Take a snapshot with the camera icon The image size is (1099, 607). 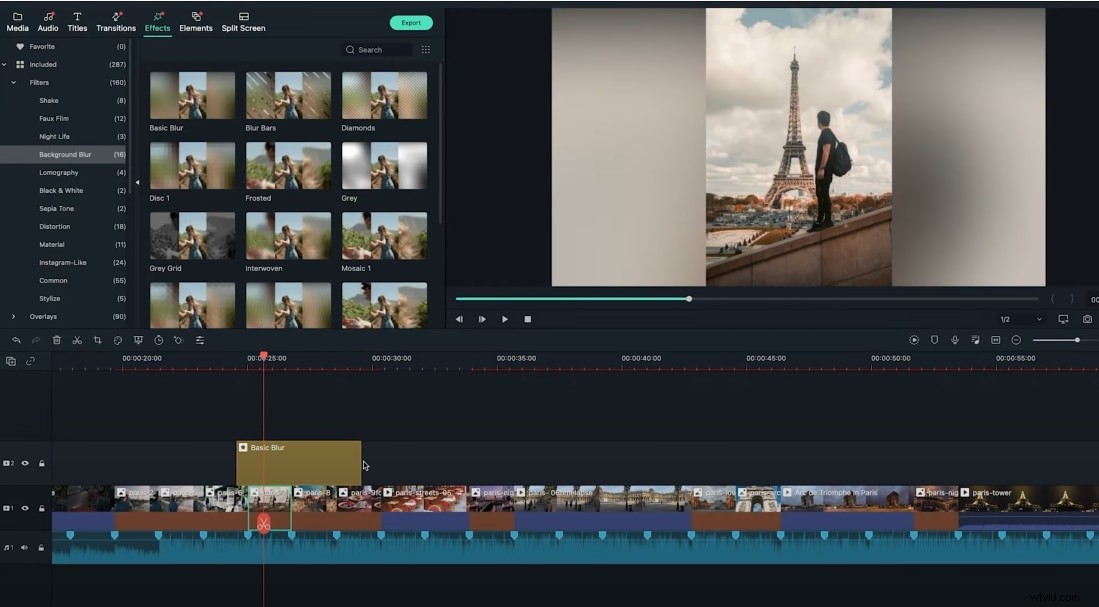coord(1088,319)
